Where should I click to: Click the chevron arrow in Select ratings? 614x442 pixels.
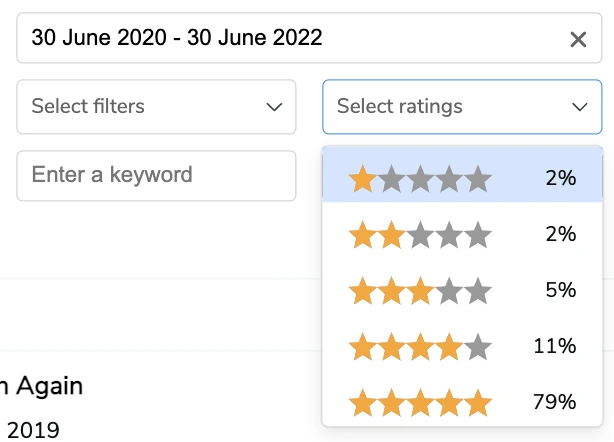coord(579,106)
